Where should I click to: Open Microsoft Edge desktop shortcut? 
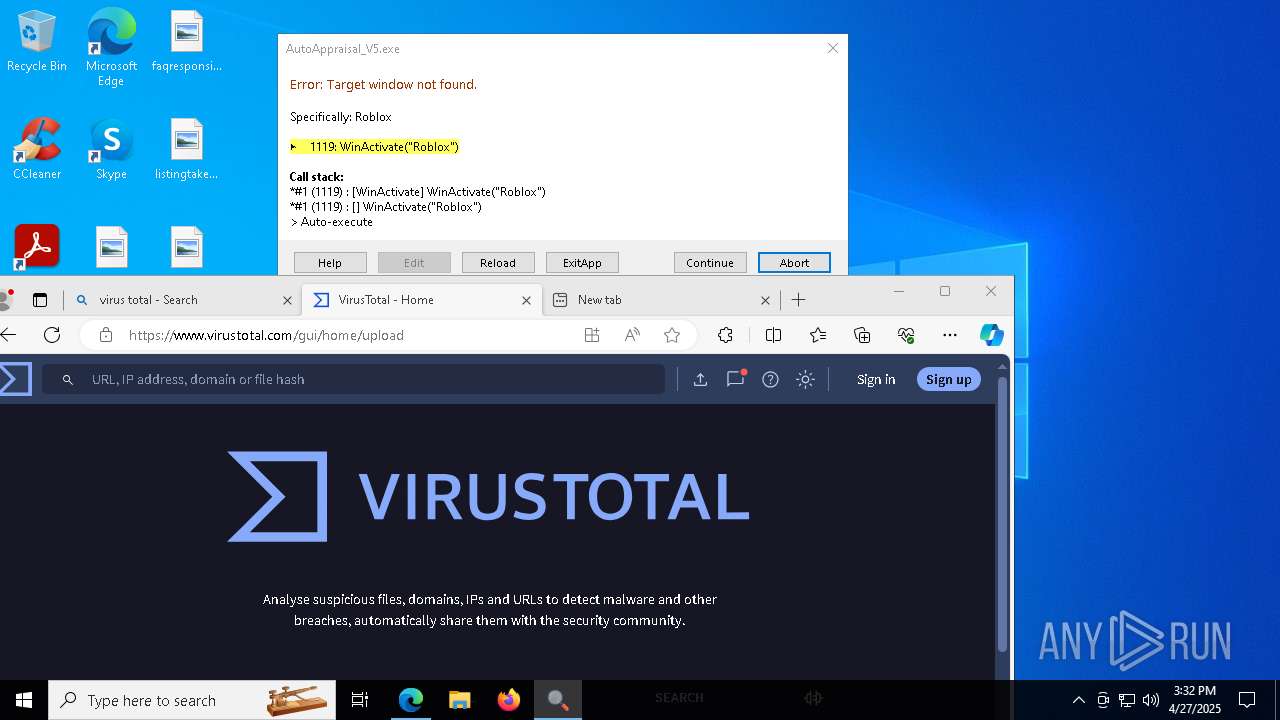click(x=111, y=48)
